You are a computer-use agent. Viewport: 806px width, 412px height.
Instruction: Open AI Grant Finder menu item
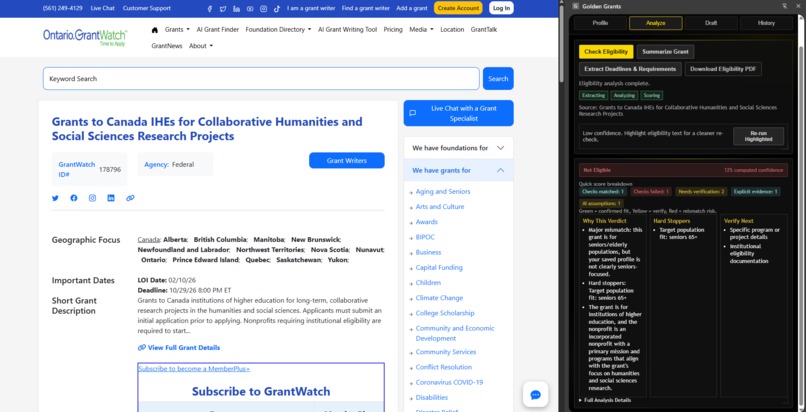click(x=217, y=29)
